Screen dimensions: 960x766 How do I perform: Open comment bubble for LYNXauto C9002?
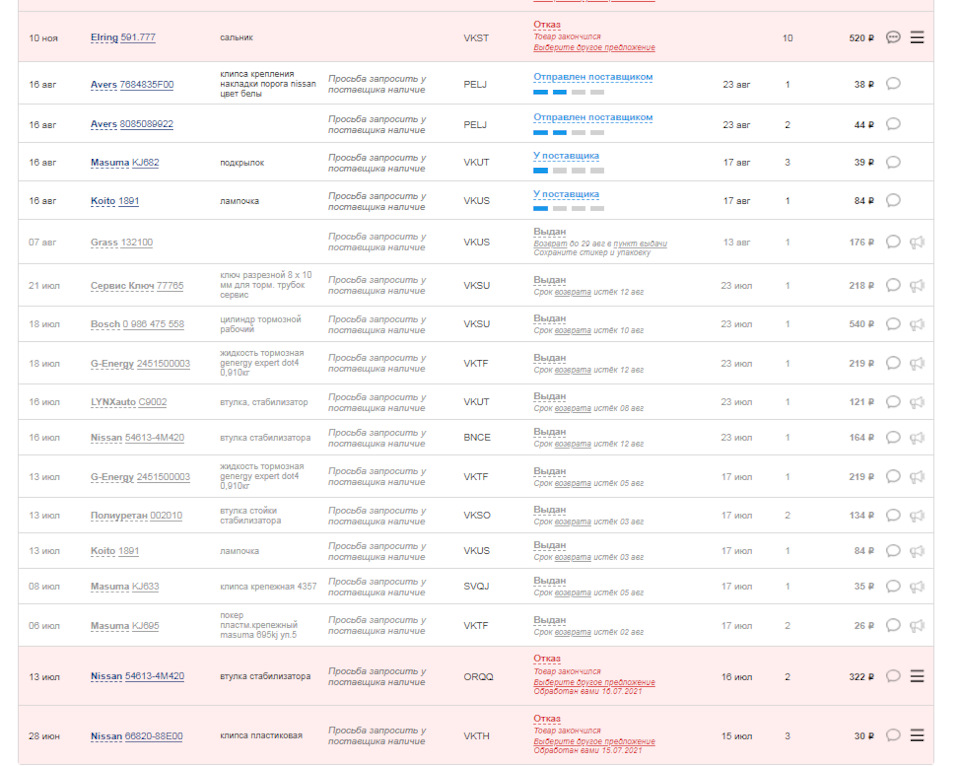point(893,402)
